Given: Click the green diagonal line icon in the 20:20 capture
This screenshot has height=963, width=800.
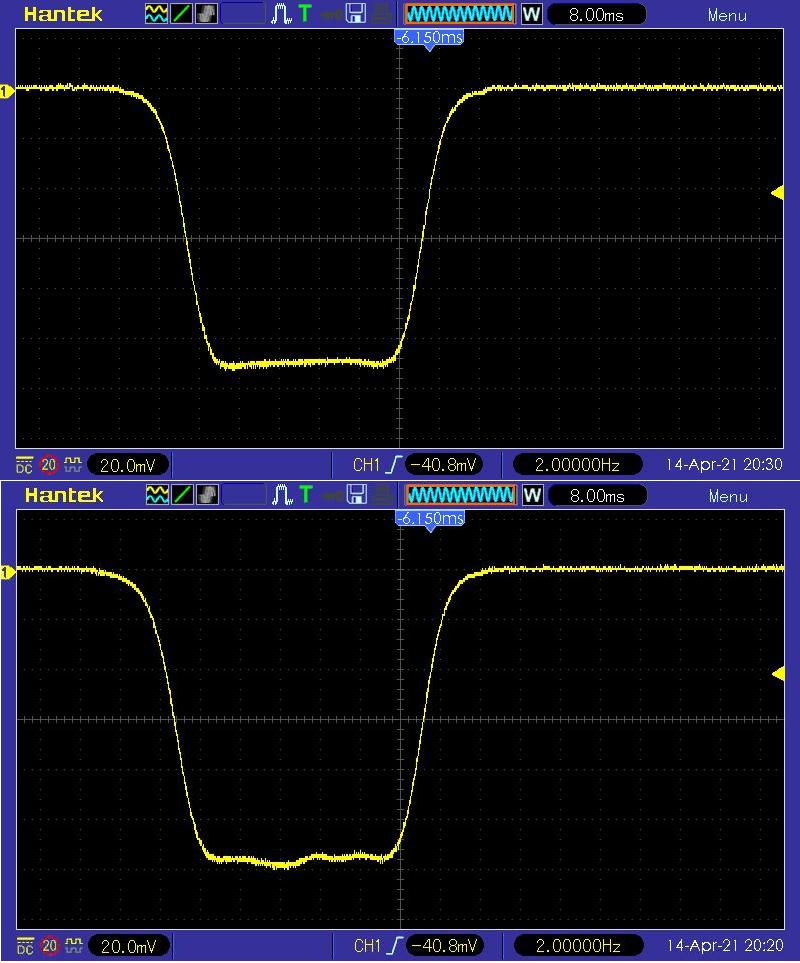Looking at the screenshot, I should [182, 494].
